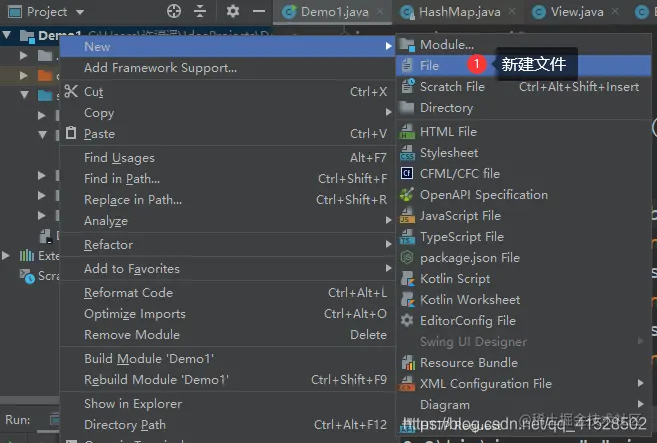Screen dimensions: 657x443
Task: Open the Project view dropdown arrow
Action: [x=80, y=12]
